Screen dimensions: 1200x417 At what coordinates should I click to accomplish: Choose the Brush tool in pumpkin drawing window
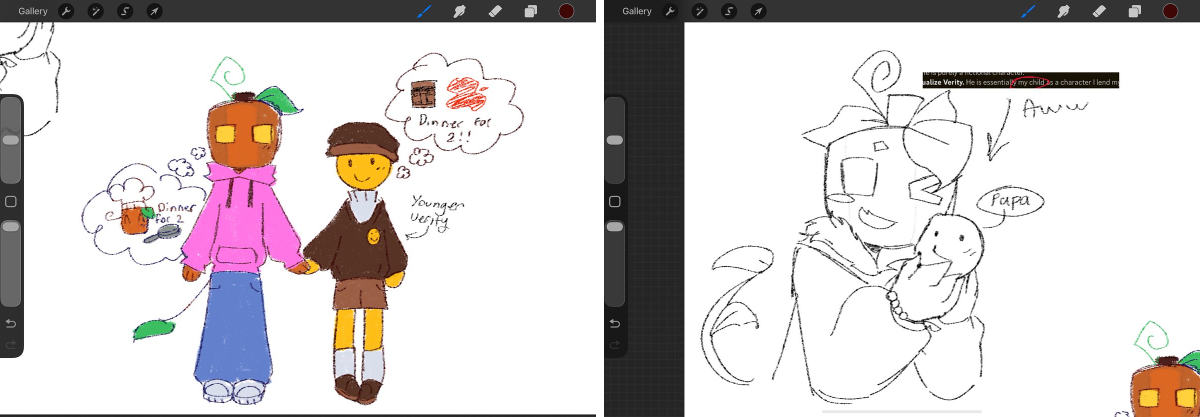(426, 11)
